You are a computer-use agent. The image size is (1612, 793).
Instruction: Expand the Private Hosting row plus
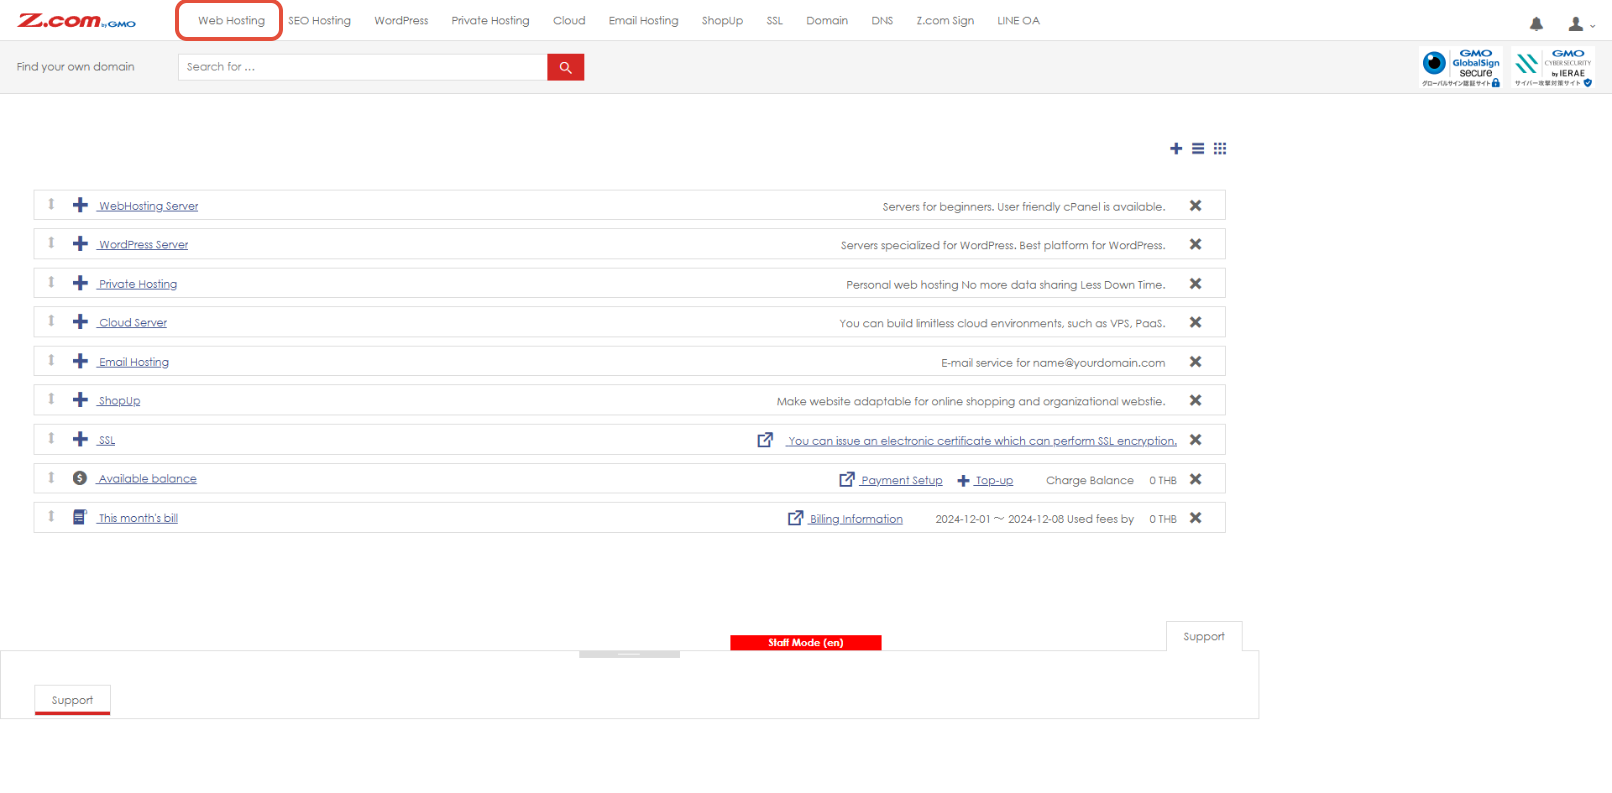pos(81,283)
